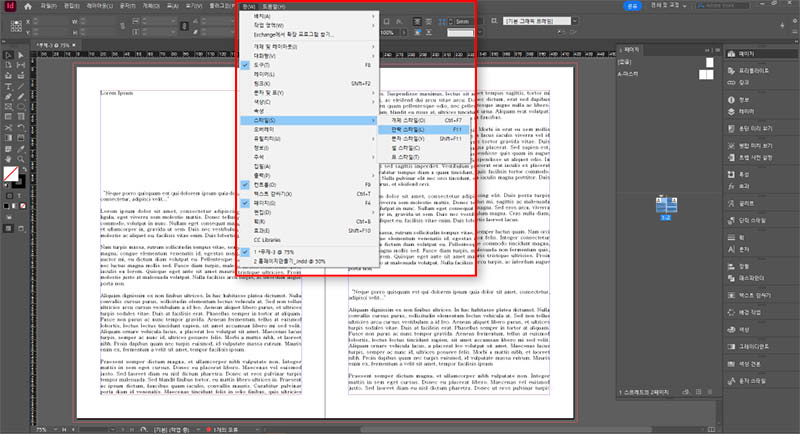This screenshot has height=434, width=800.
Task: Click the Fill color swatch in the toolbox
Action: 11,173
